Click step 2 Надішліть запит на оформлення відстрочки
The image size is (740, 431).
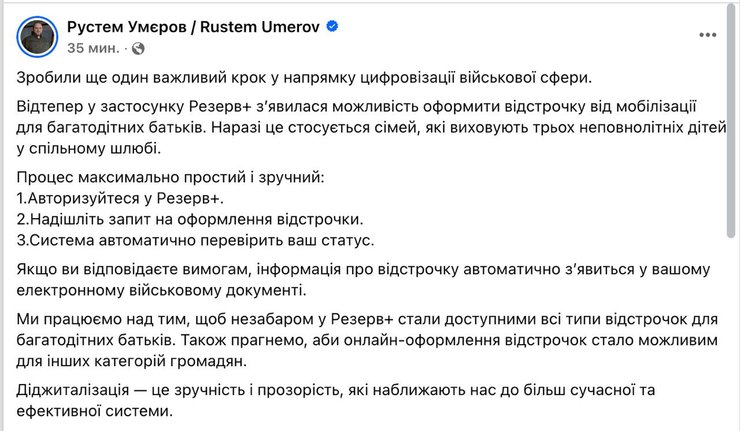click(x=189, y=218)
